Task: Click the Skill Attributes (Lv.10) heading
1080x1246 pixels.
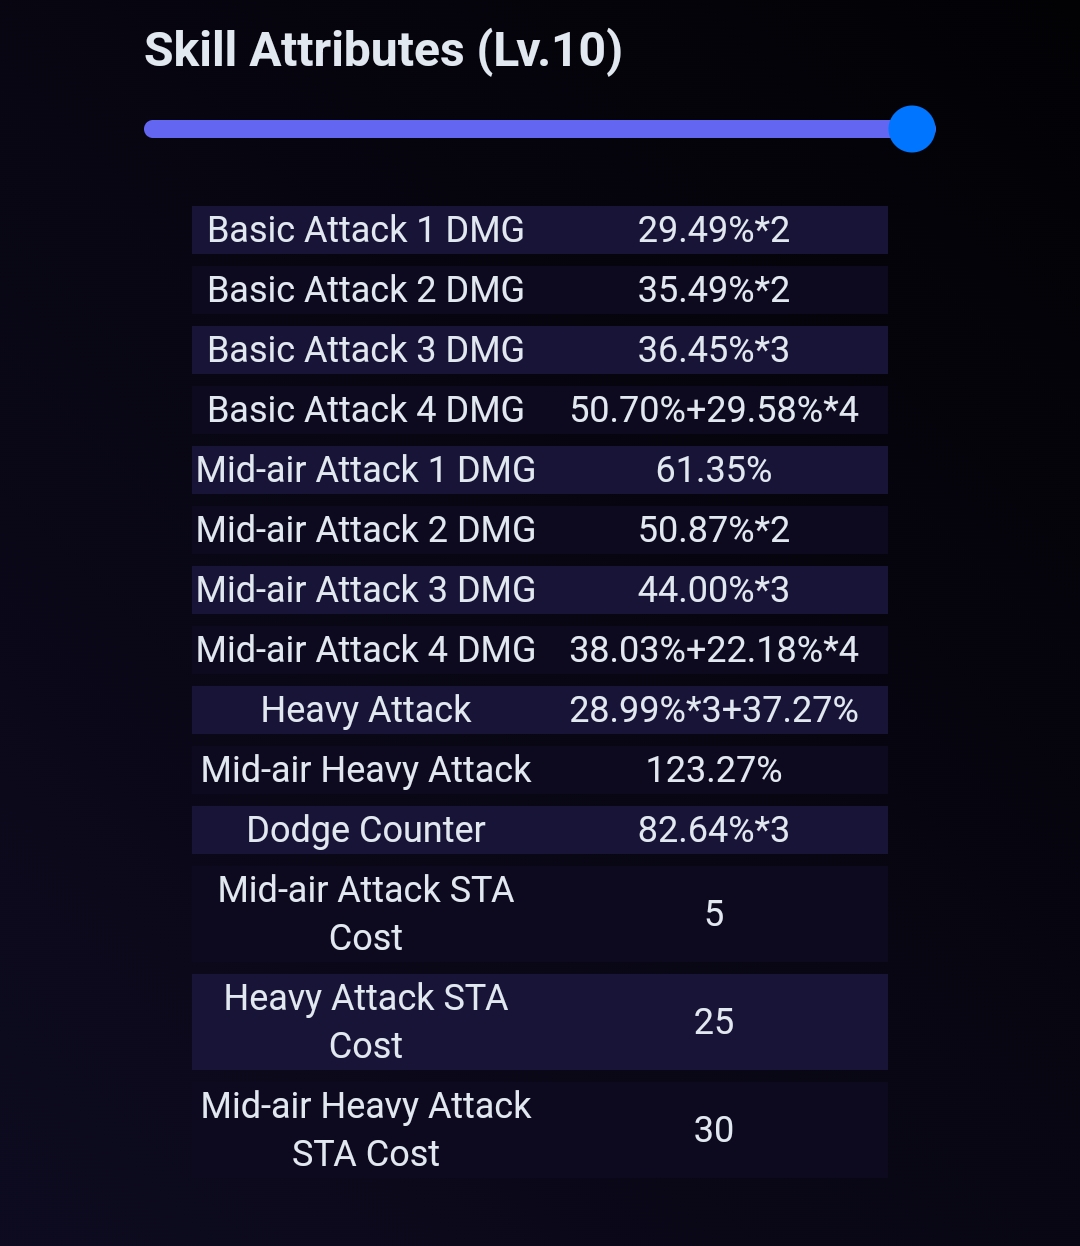Action: coord(383,50)
